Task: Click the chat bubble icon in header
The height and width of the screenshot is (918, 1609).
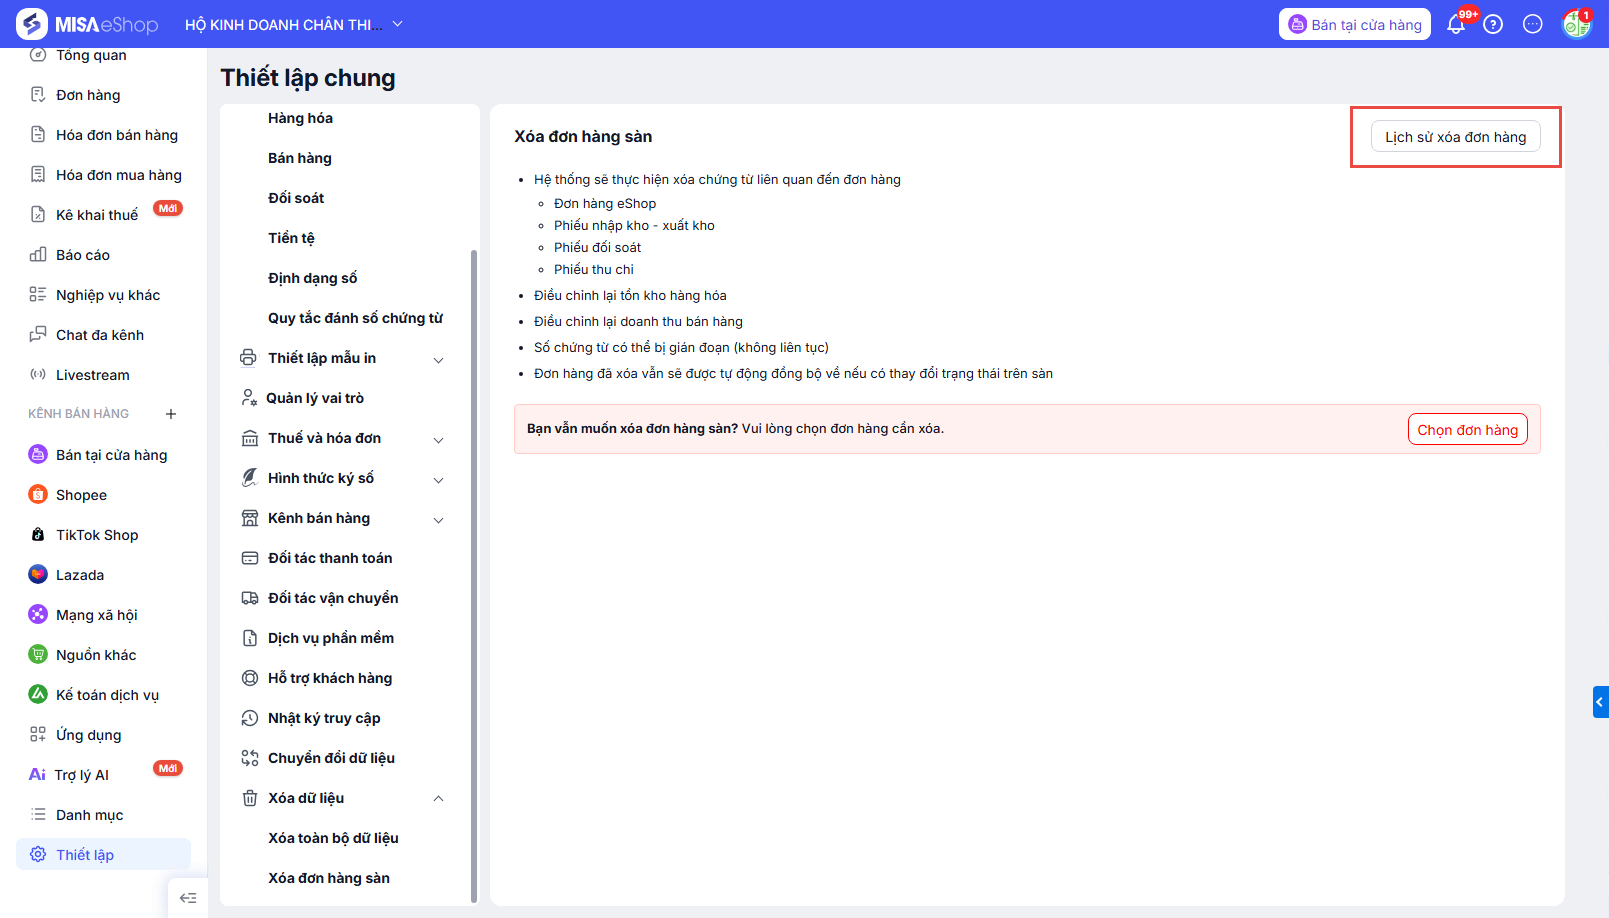Action: 1532,25
